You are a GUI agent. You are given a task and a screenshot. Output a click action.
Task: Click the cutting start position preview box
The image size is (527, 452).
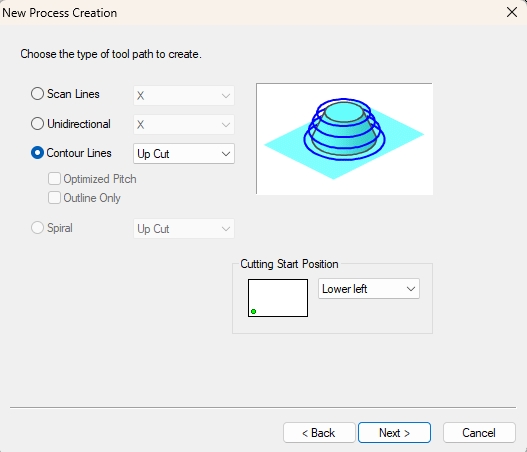point(278,298)
